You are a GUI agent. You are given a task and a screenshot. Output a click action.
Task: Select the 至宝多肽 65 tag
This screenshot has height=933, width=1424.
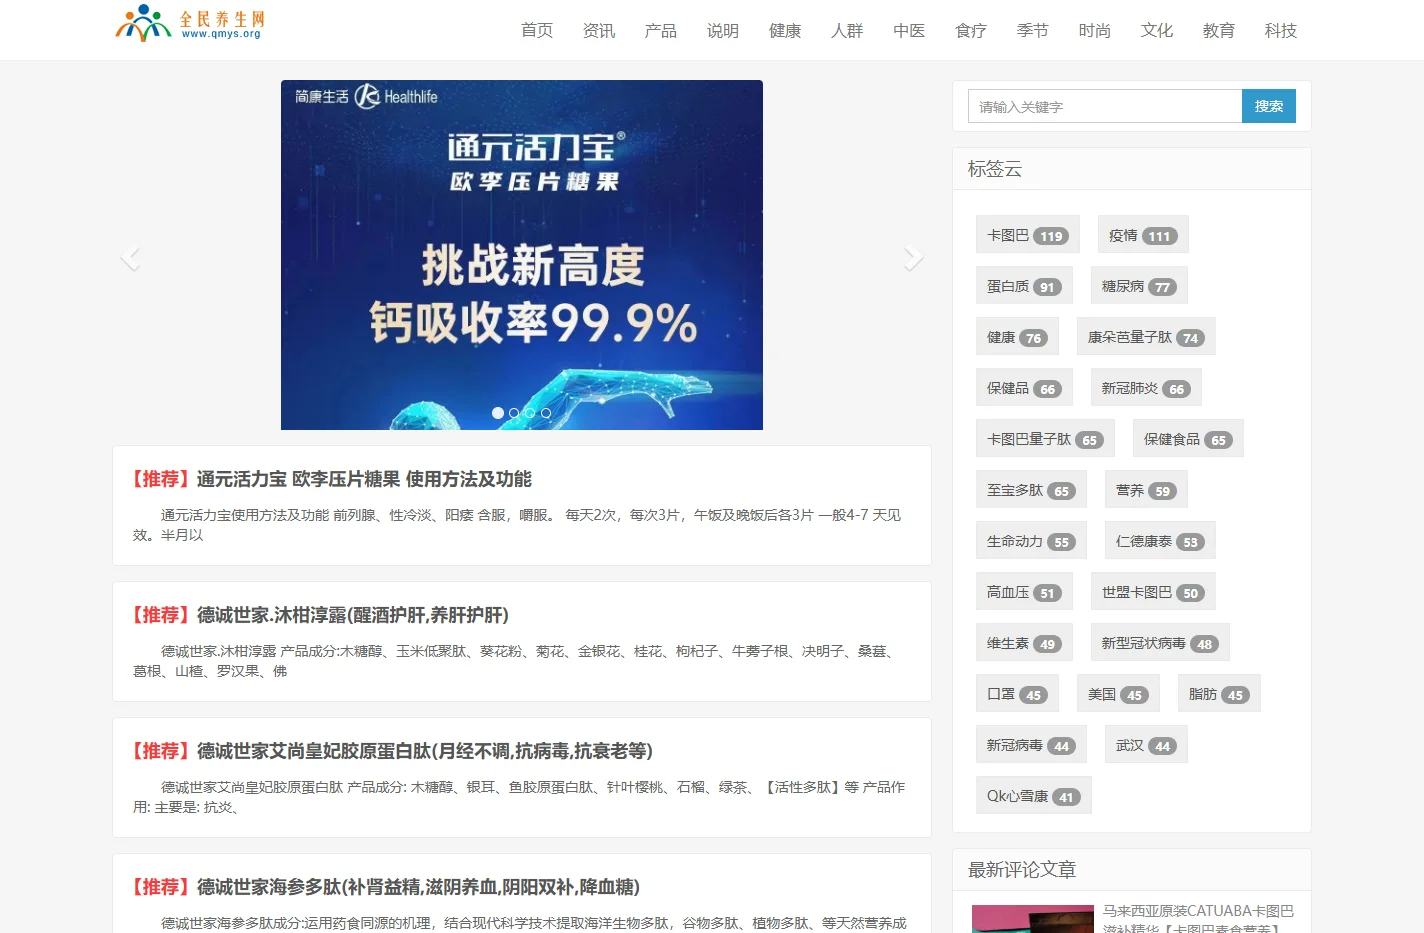point(1031,490)
